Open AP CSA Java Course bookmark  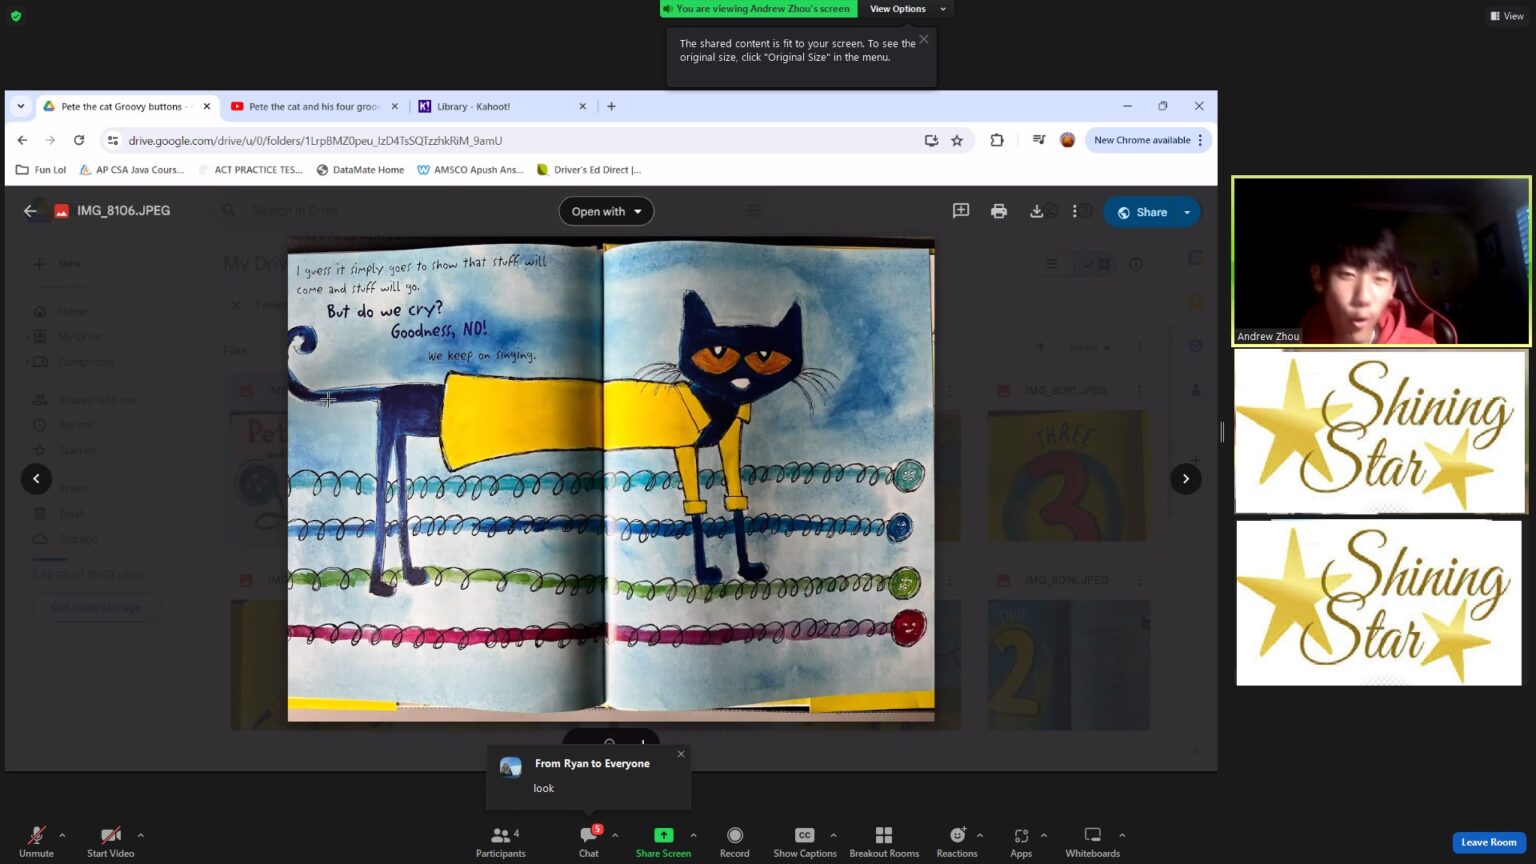tap(132, 170)
